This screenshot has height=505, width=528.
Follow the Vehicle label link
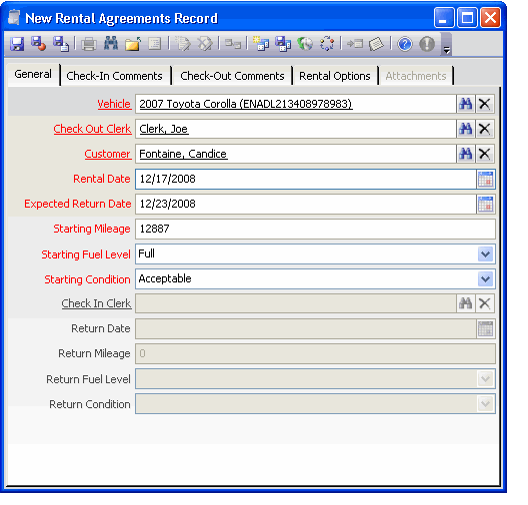point(114,104)
